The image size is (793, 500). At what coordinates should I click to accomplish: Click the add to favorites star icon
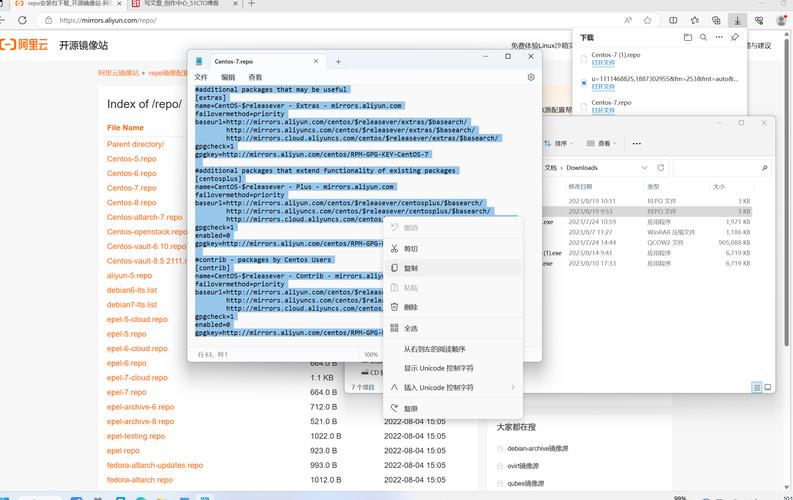tap(647, 20)
